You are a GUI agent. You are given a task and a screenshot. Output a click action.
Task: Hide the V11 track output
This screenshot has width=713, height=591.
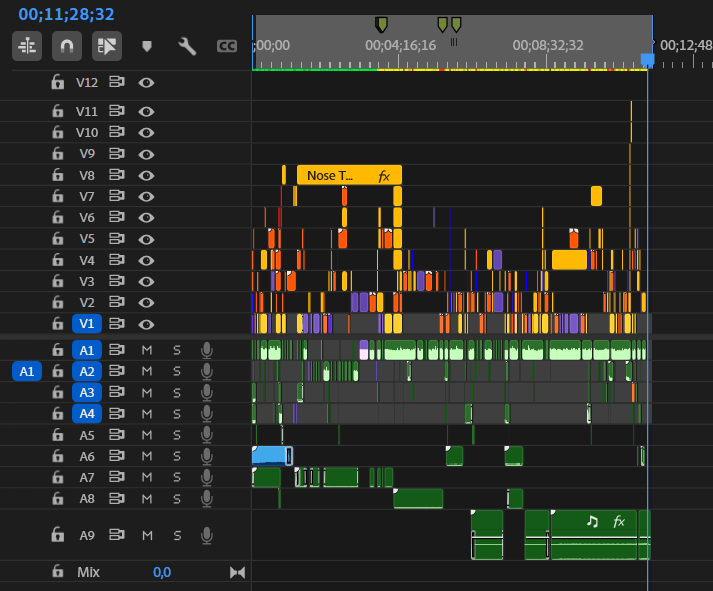tap(146, 111)
